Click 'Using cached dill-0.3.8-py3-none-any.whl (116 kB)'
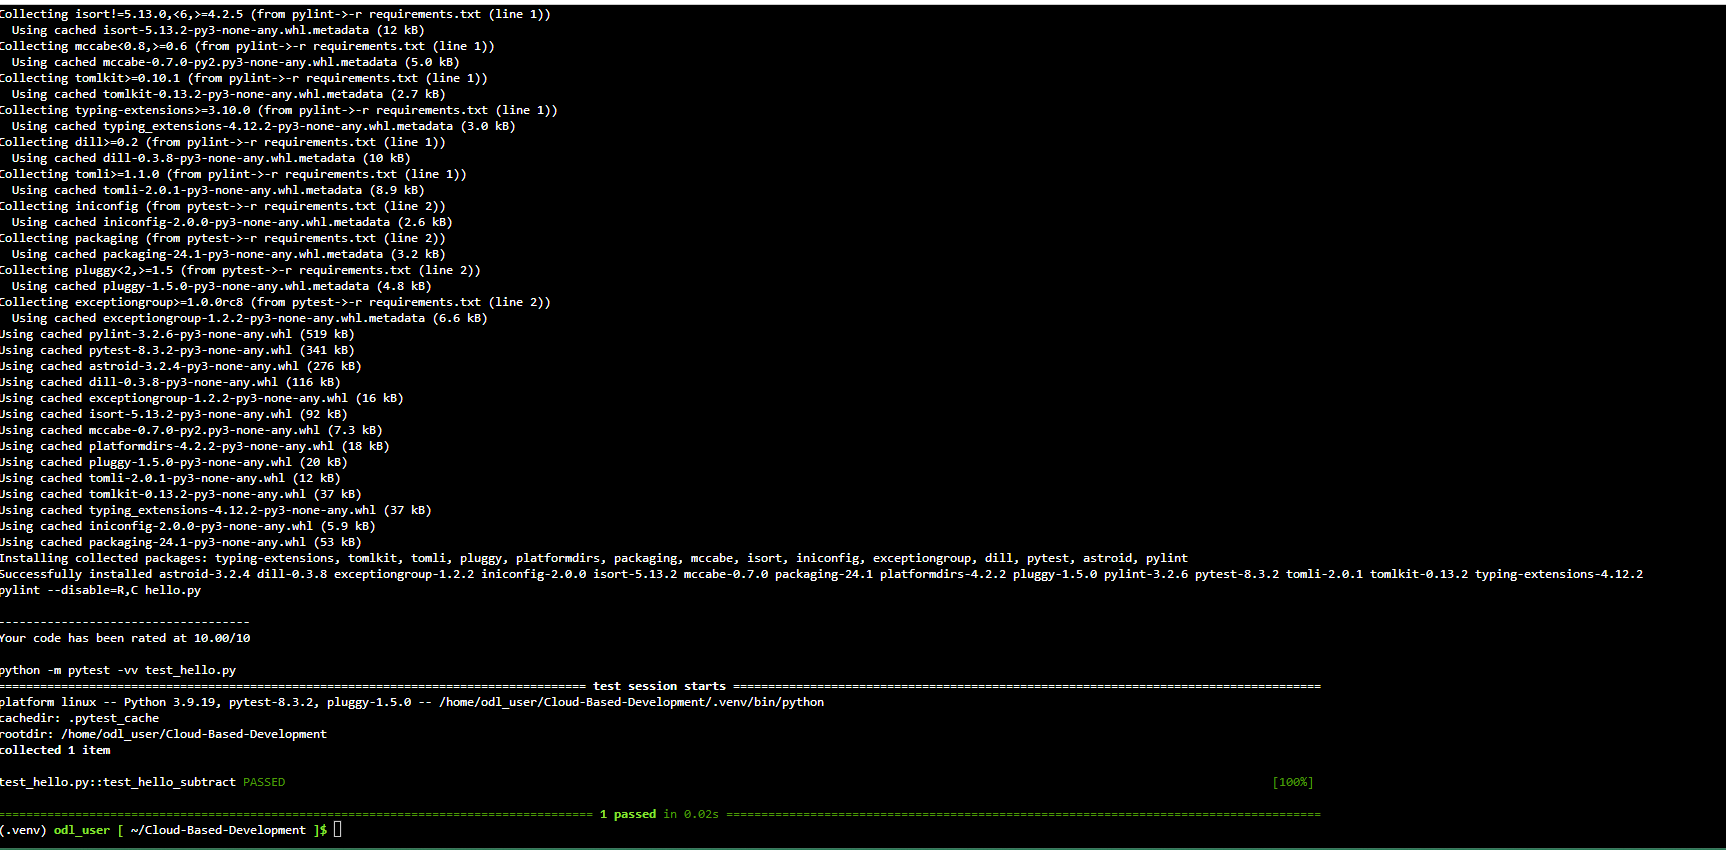 [x=170, y=382]
